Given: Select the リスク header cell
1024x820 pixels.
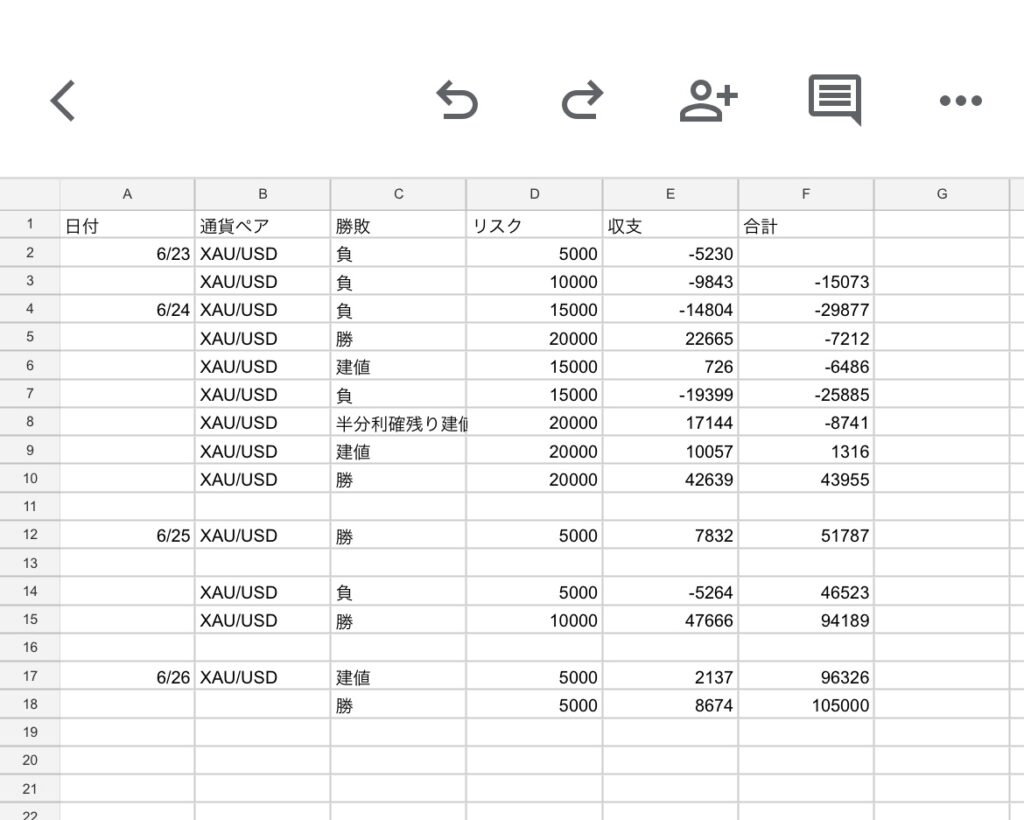Looking at the screenshot, I should pyautogui.click(x=534, y=225).
